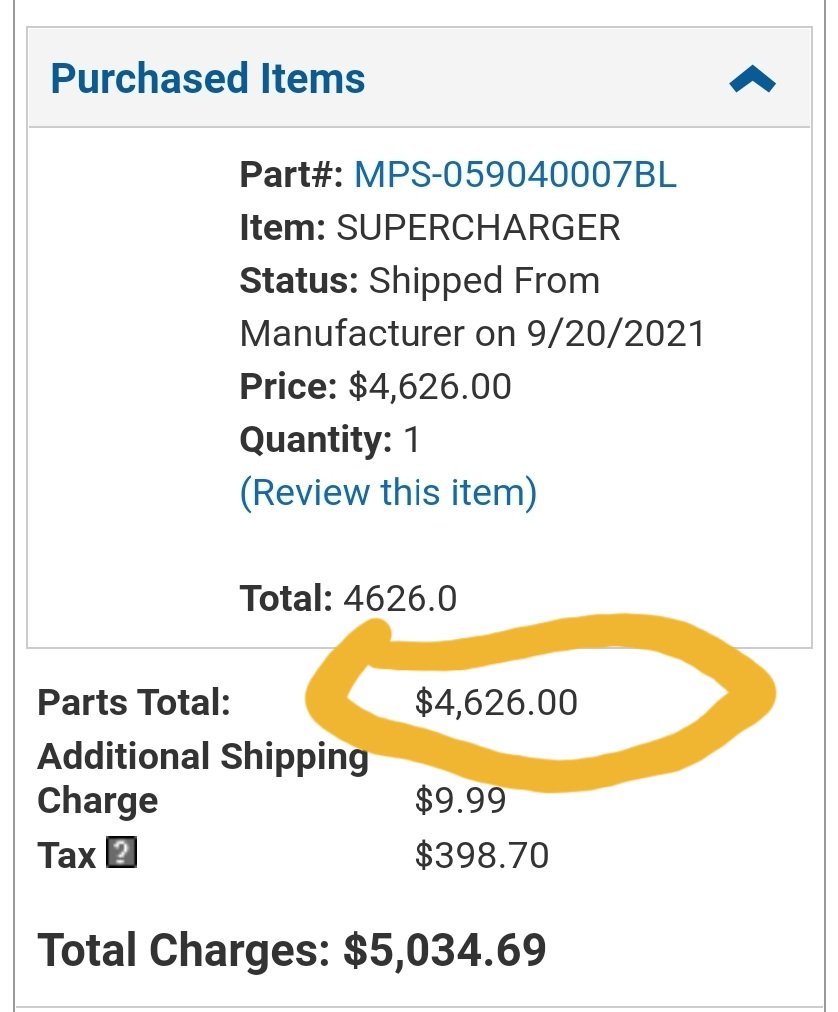Click the $398.70 tax amount
The width and height of the screenshot is (838, 1012).
(x=482, y=855)
